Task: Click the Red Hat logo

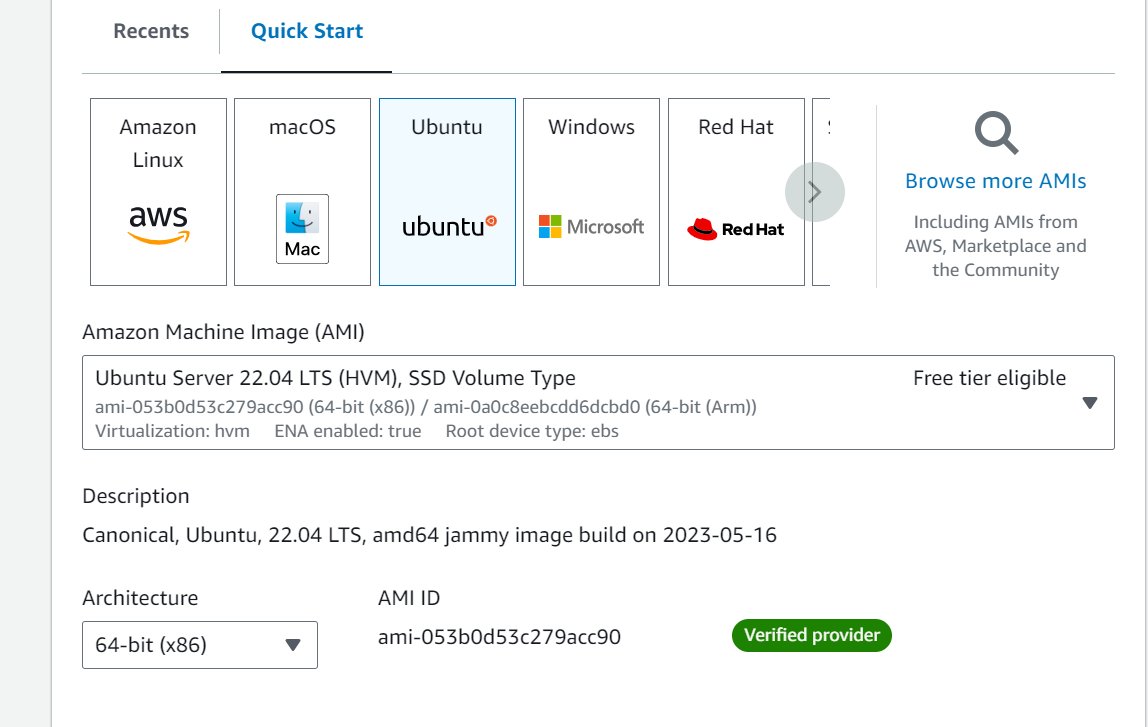Action: [x=736, y=229]
